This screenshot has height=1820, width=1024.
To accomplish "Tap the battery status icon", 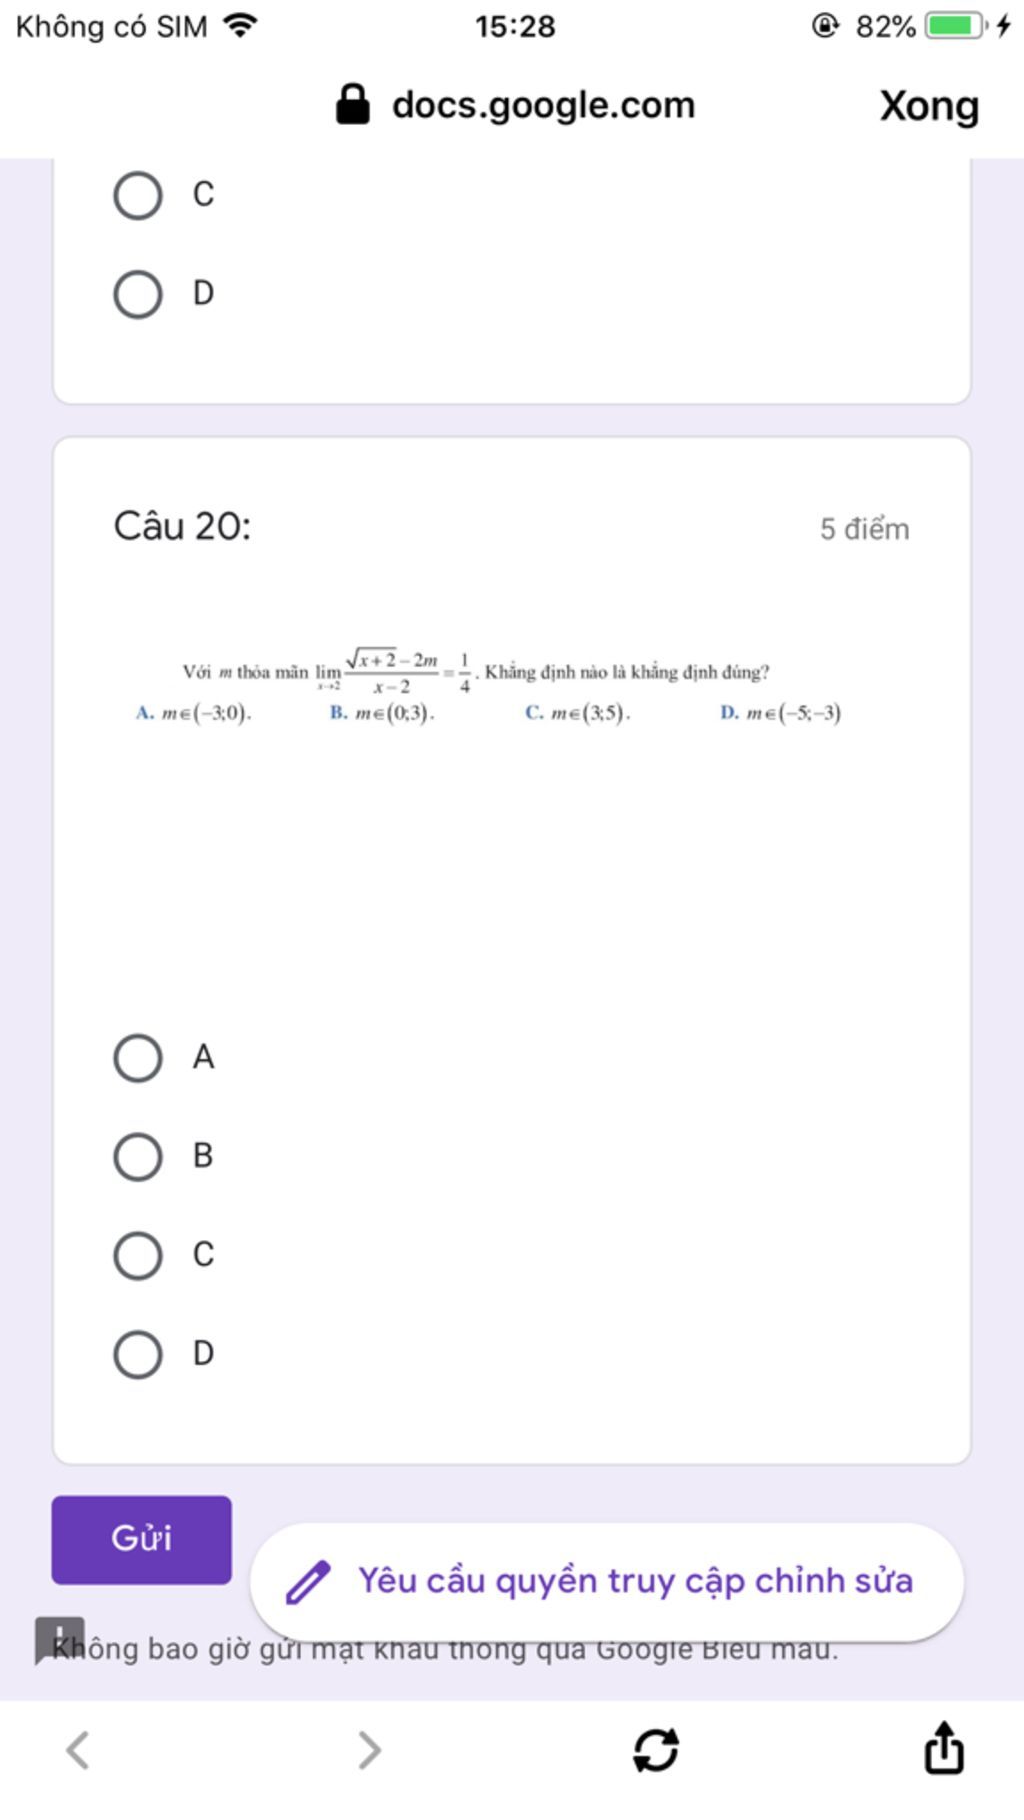I will pos(957,26).
